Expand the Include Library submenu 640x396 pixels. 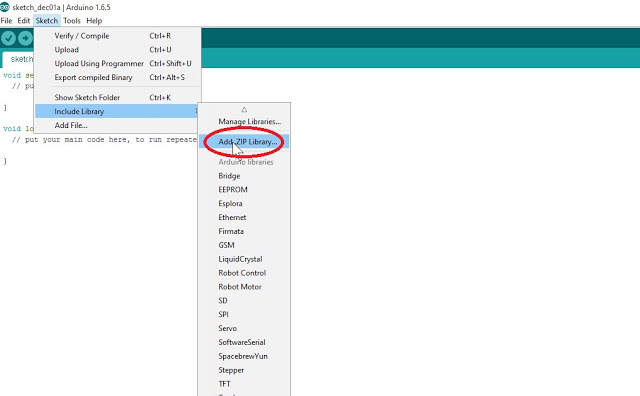[117, 111]
